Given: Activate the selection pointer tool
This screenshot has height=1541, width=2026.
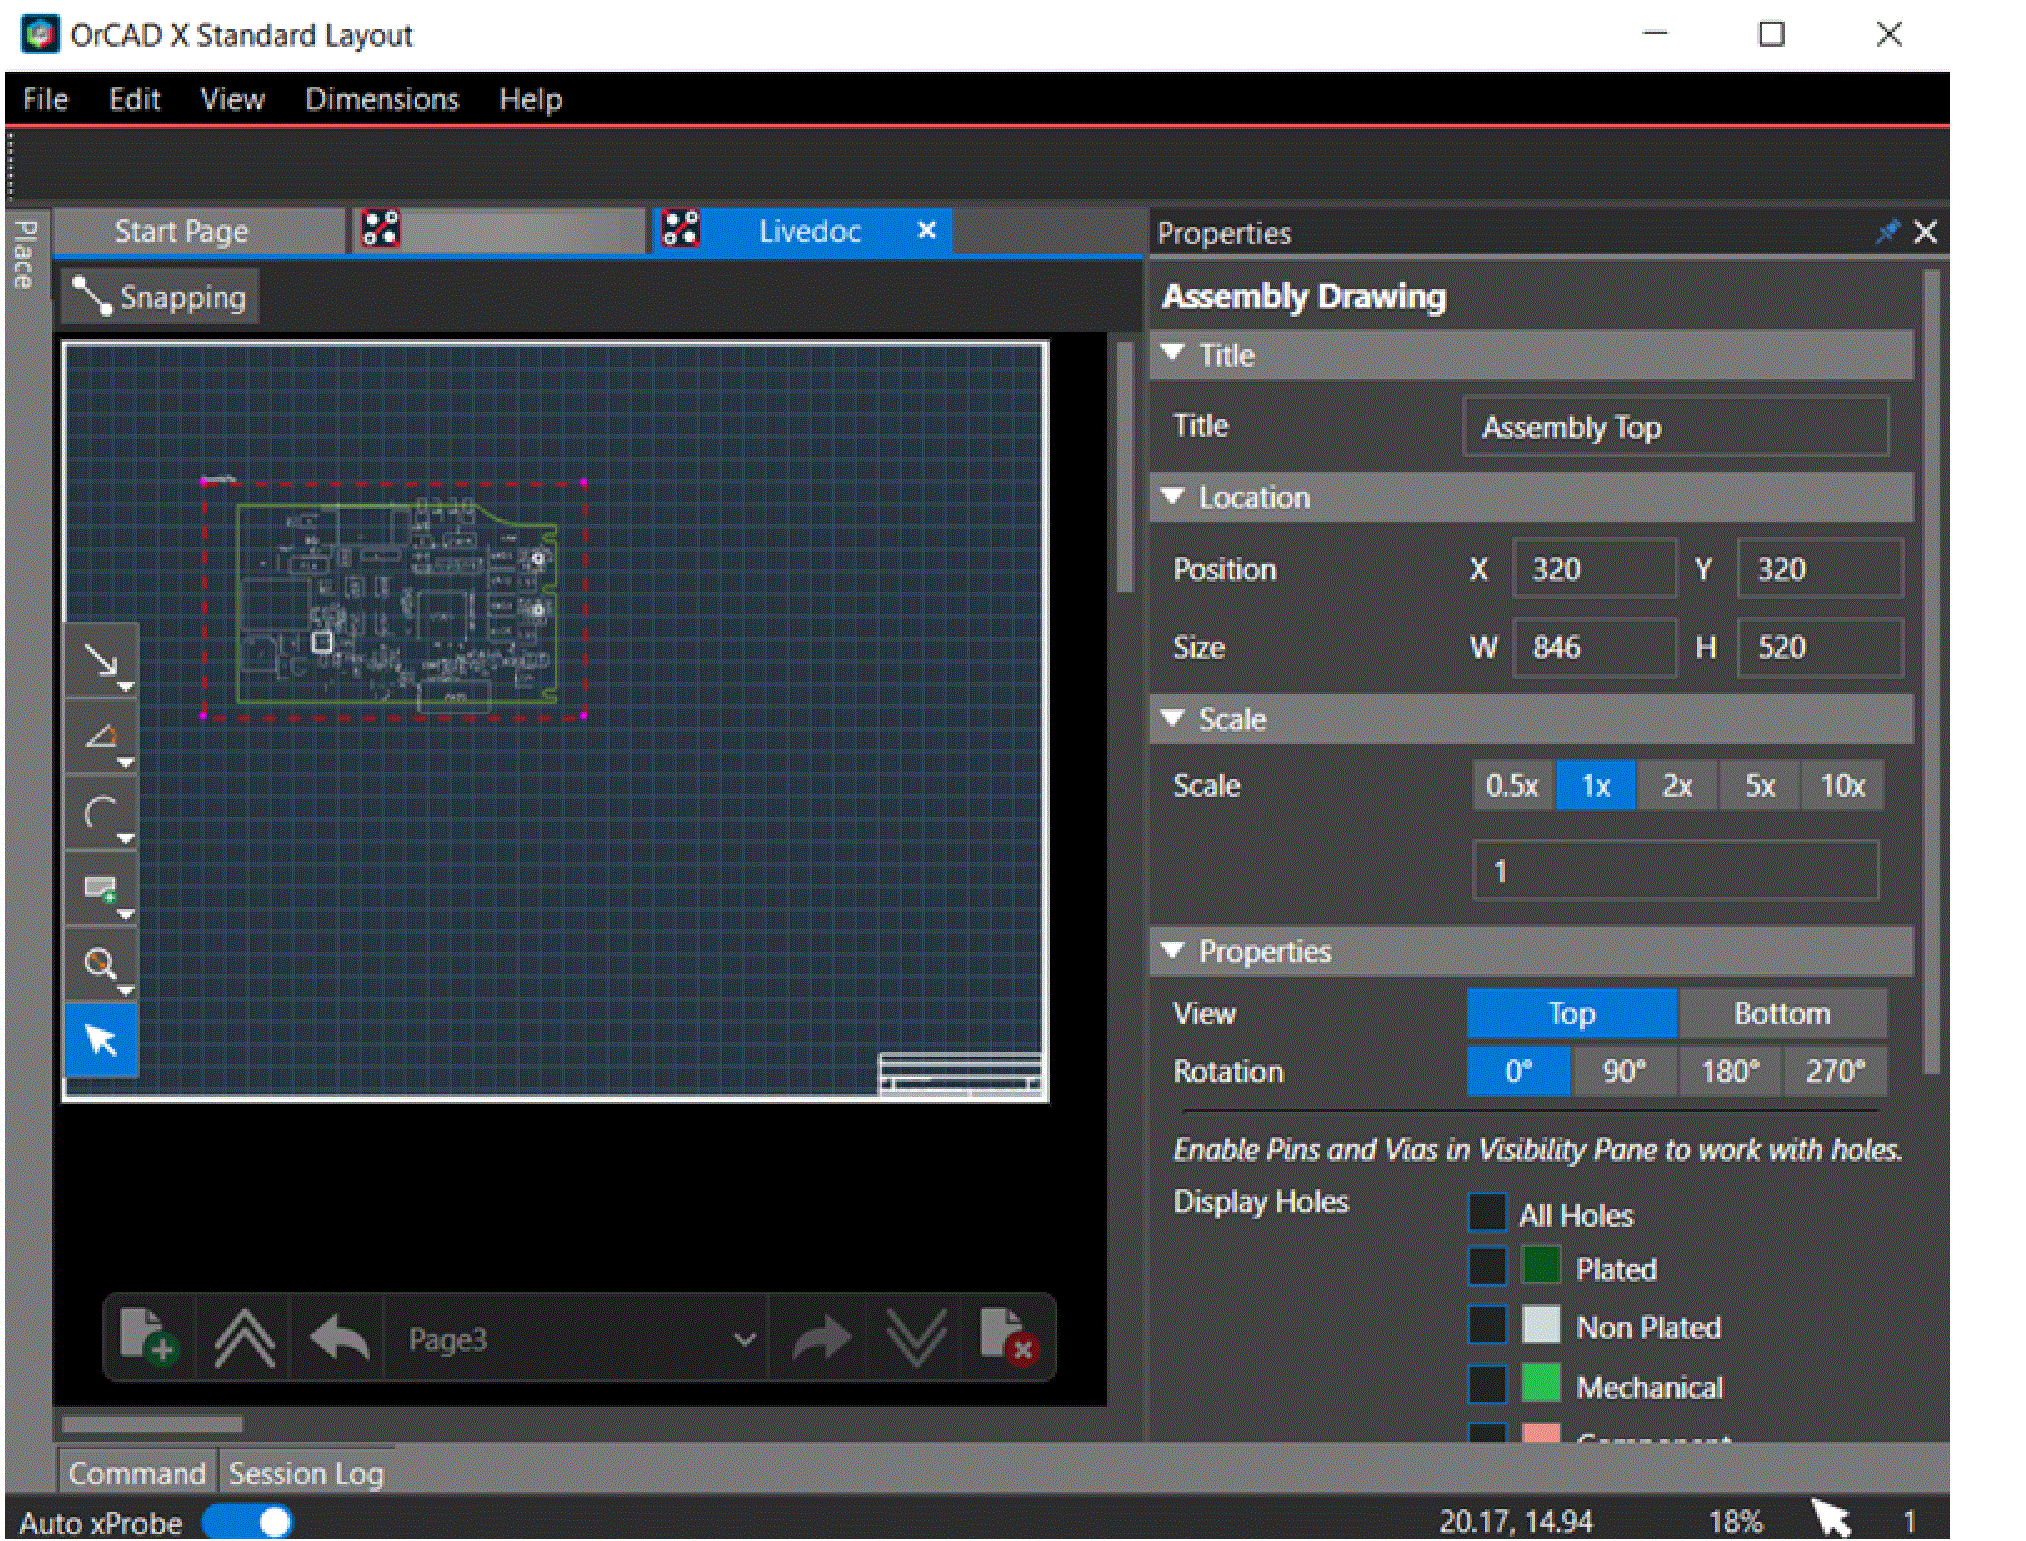Looking at the screenshot, I should point(101,1040).
